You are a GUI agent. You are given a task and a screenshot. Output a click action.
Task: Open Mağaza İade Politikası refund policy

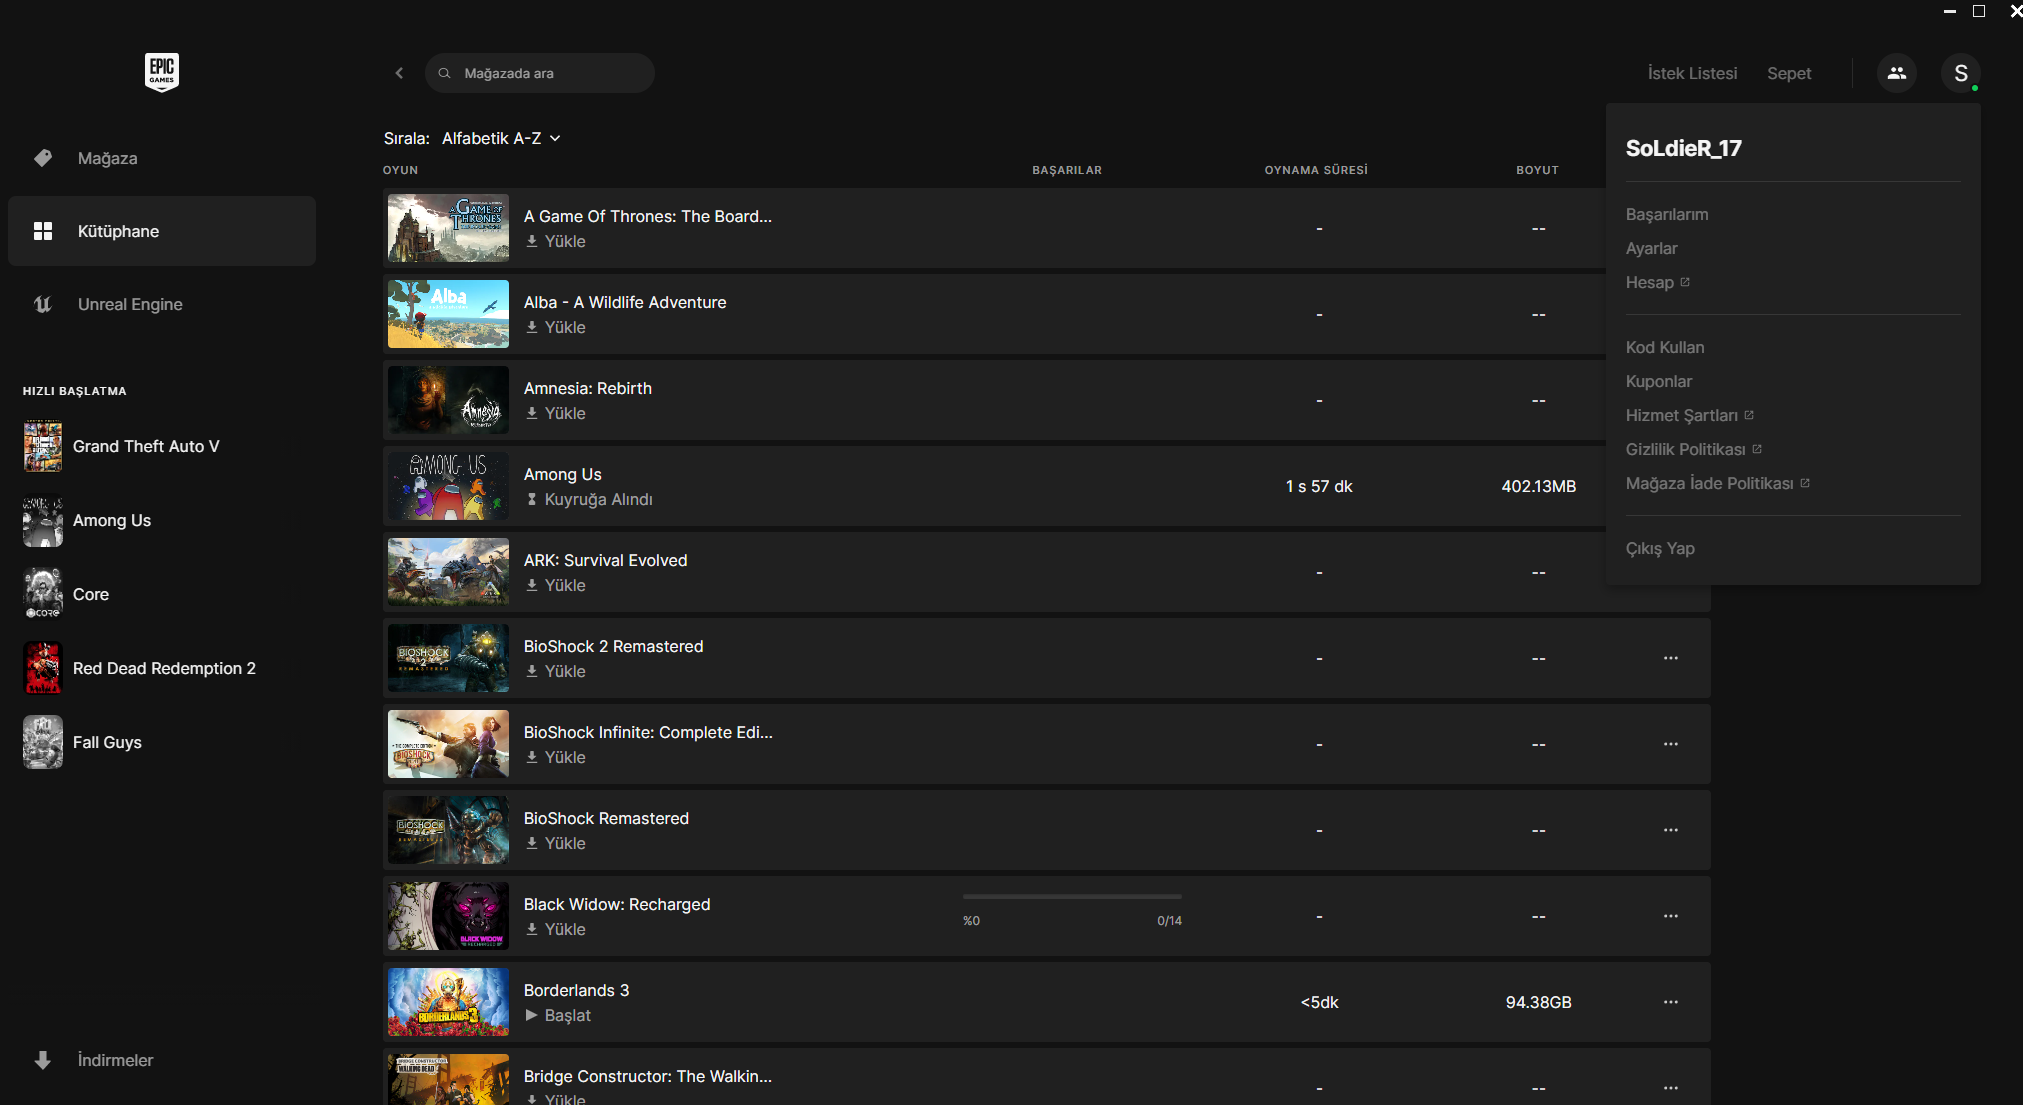pyautogui.click(x=1718, y=483)
